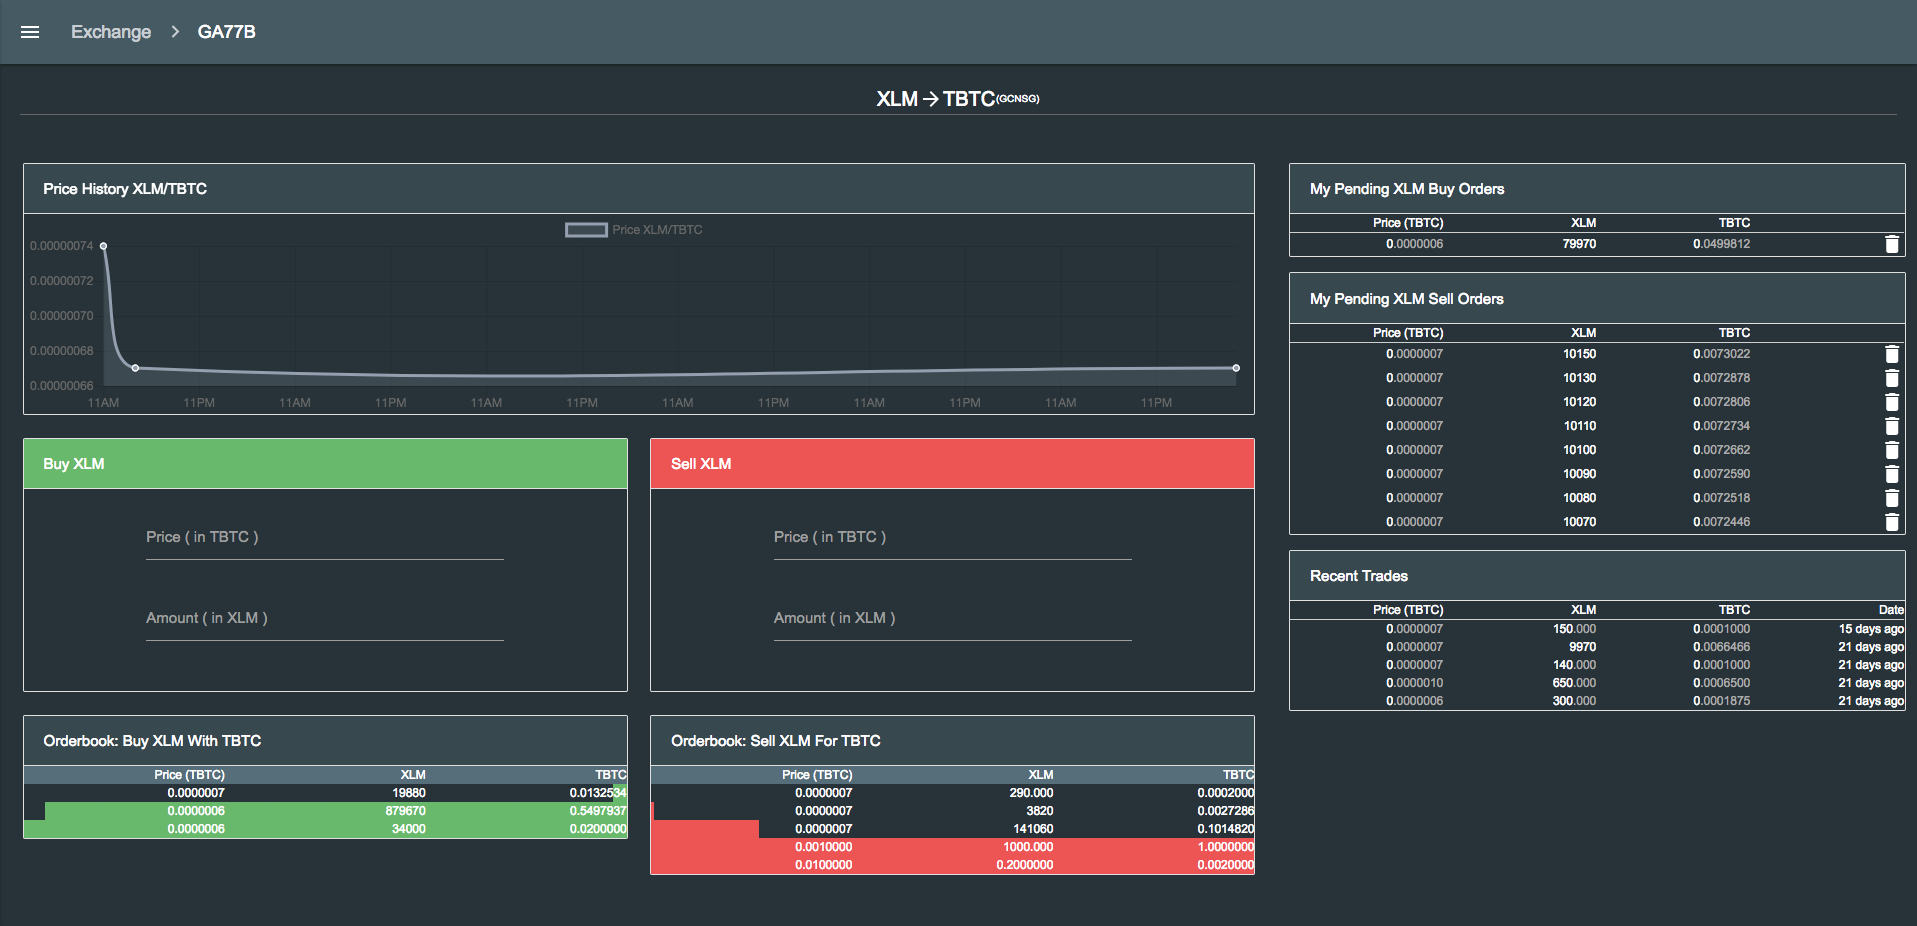Click the Buy XLM green header
The height and width of the screenshot is (926, 1917).
[x=325, y=464]
